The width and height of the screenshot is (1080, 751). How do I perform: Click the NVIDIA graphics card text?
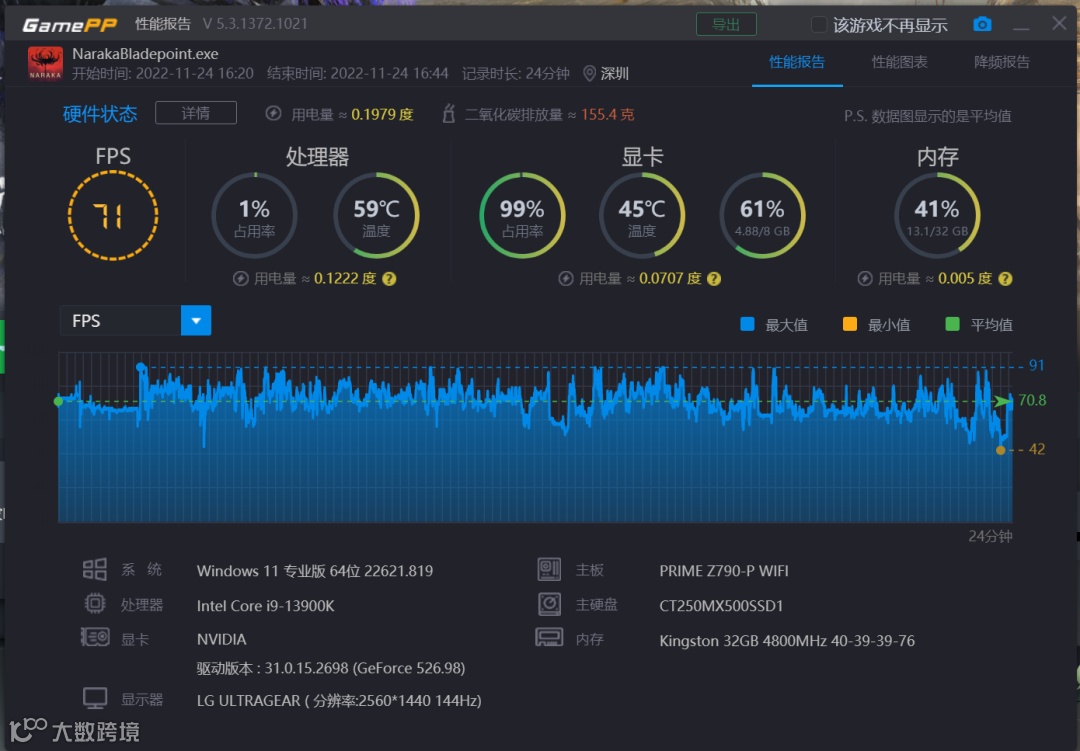coord(221,639)
